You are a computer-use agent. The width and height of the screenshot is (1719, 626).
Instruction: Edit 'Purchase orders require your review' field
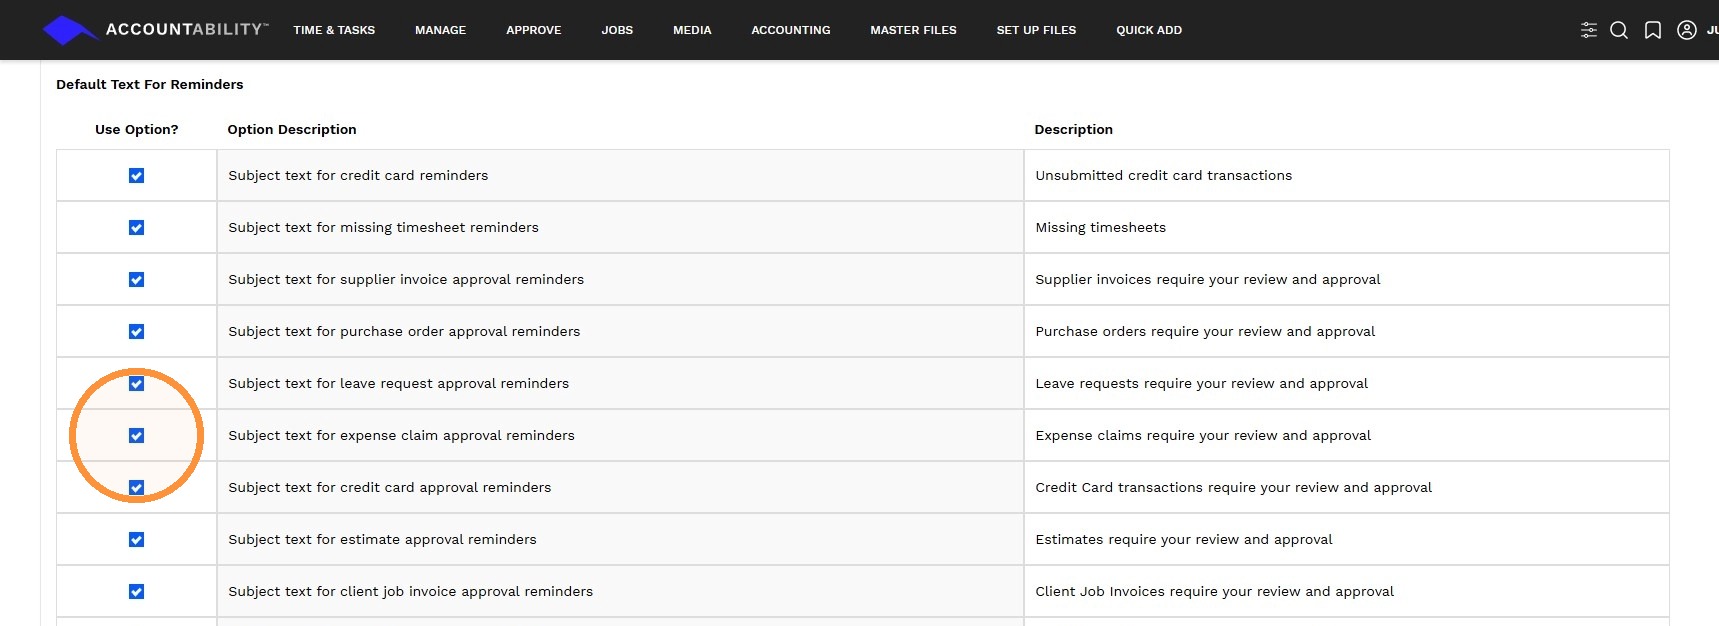[x=1346, y=332]
